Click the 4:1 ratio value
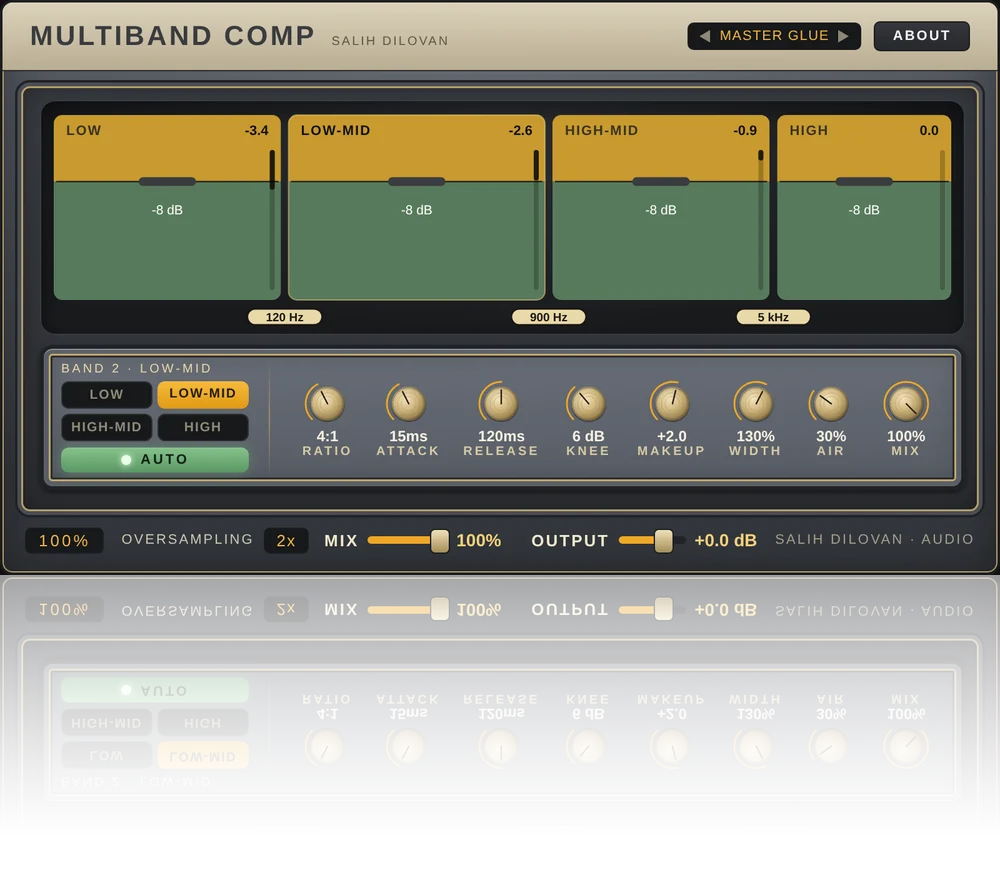 pos(327,436)
